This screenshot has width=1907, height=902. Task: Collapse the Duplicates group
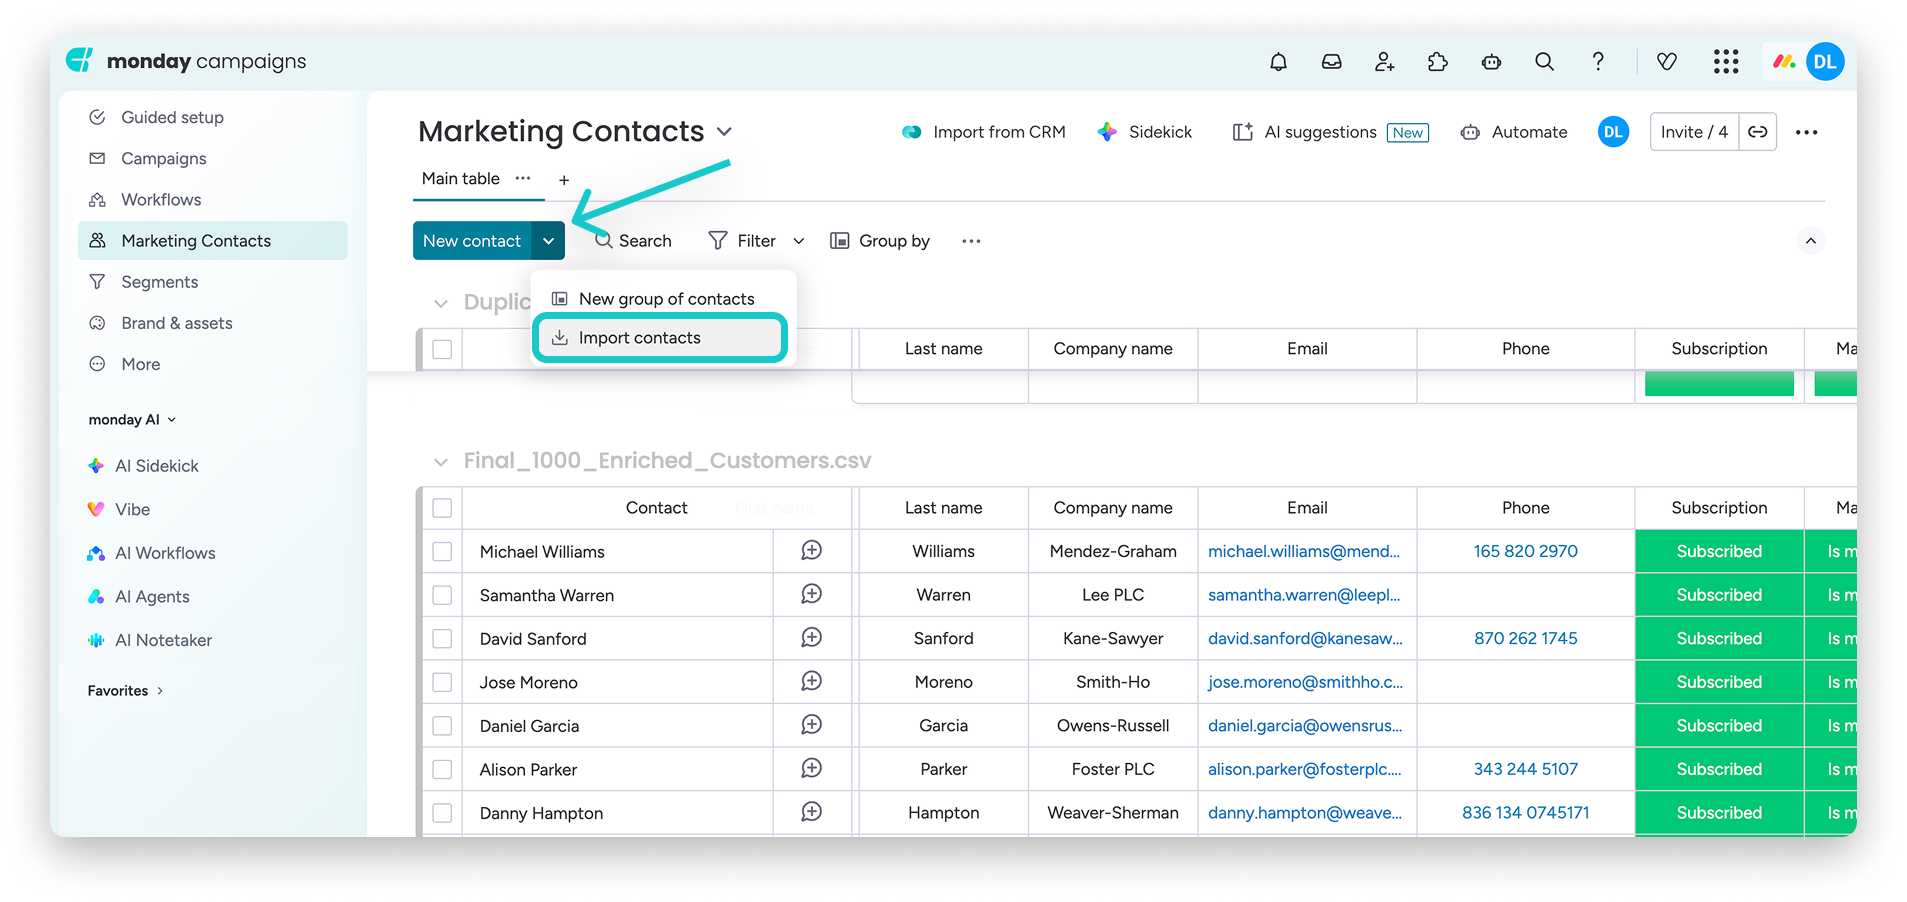point(441,303)
